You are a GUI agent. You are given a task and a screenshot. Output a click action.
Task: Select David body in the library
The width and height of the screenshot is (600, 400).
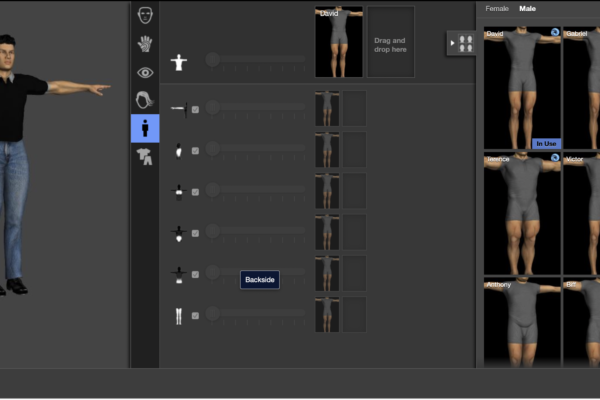click(522, 88)
